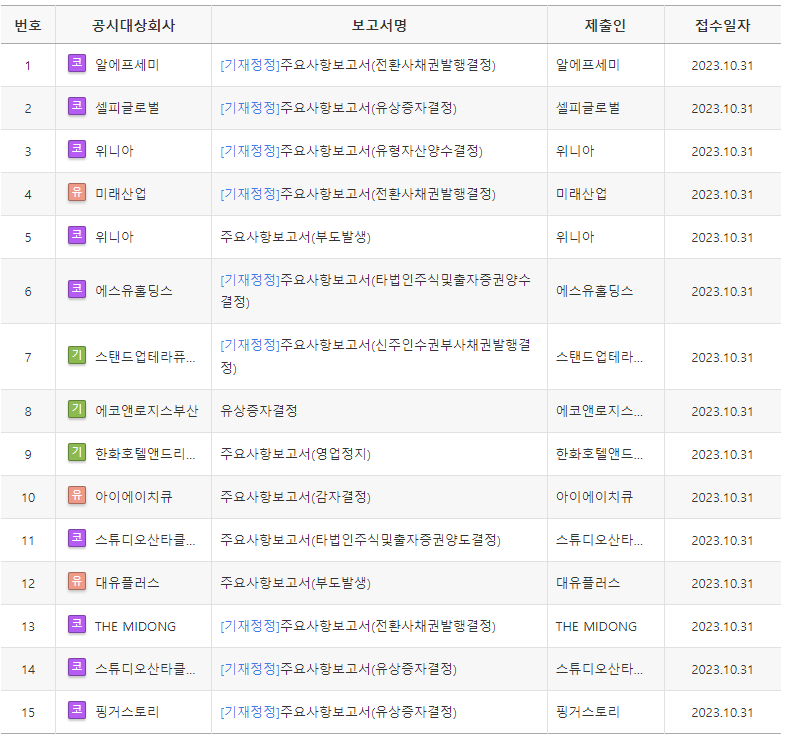The width and height of the screenshot is (789, 739).
Task: Click the KOSDAQ icon in row 2 셀피글로벌
Action: (x=77, y=106)
